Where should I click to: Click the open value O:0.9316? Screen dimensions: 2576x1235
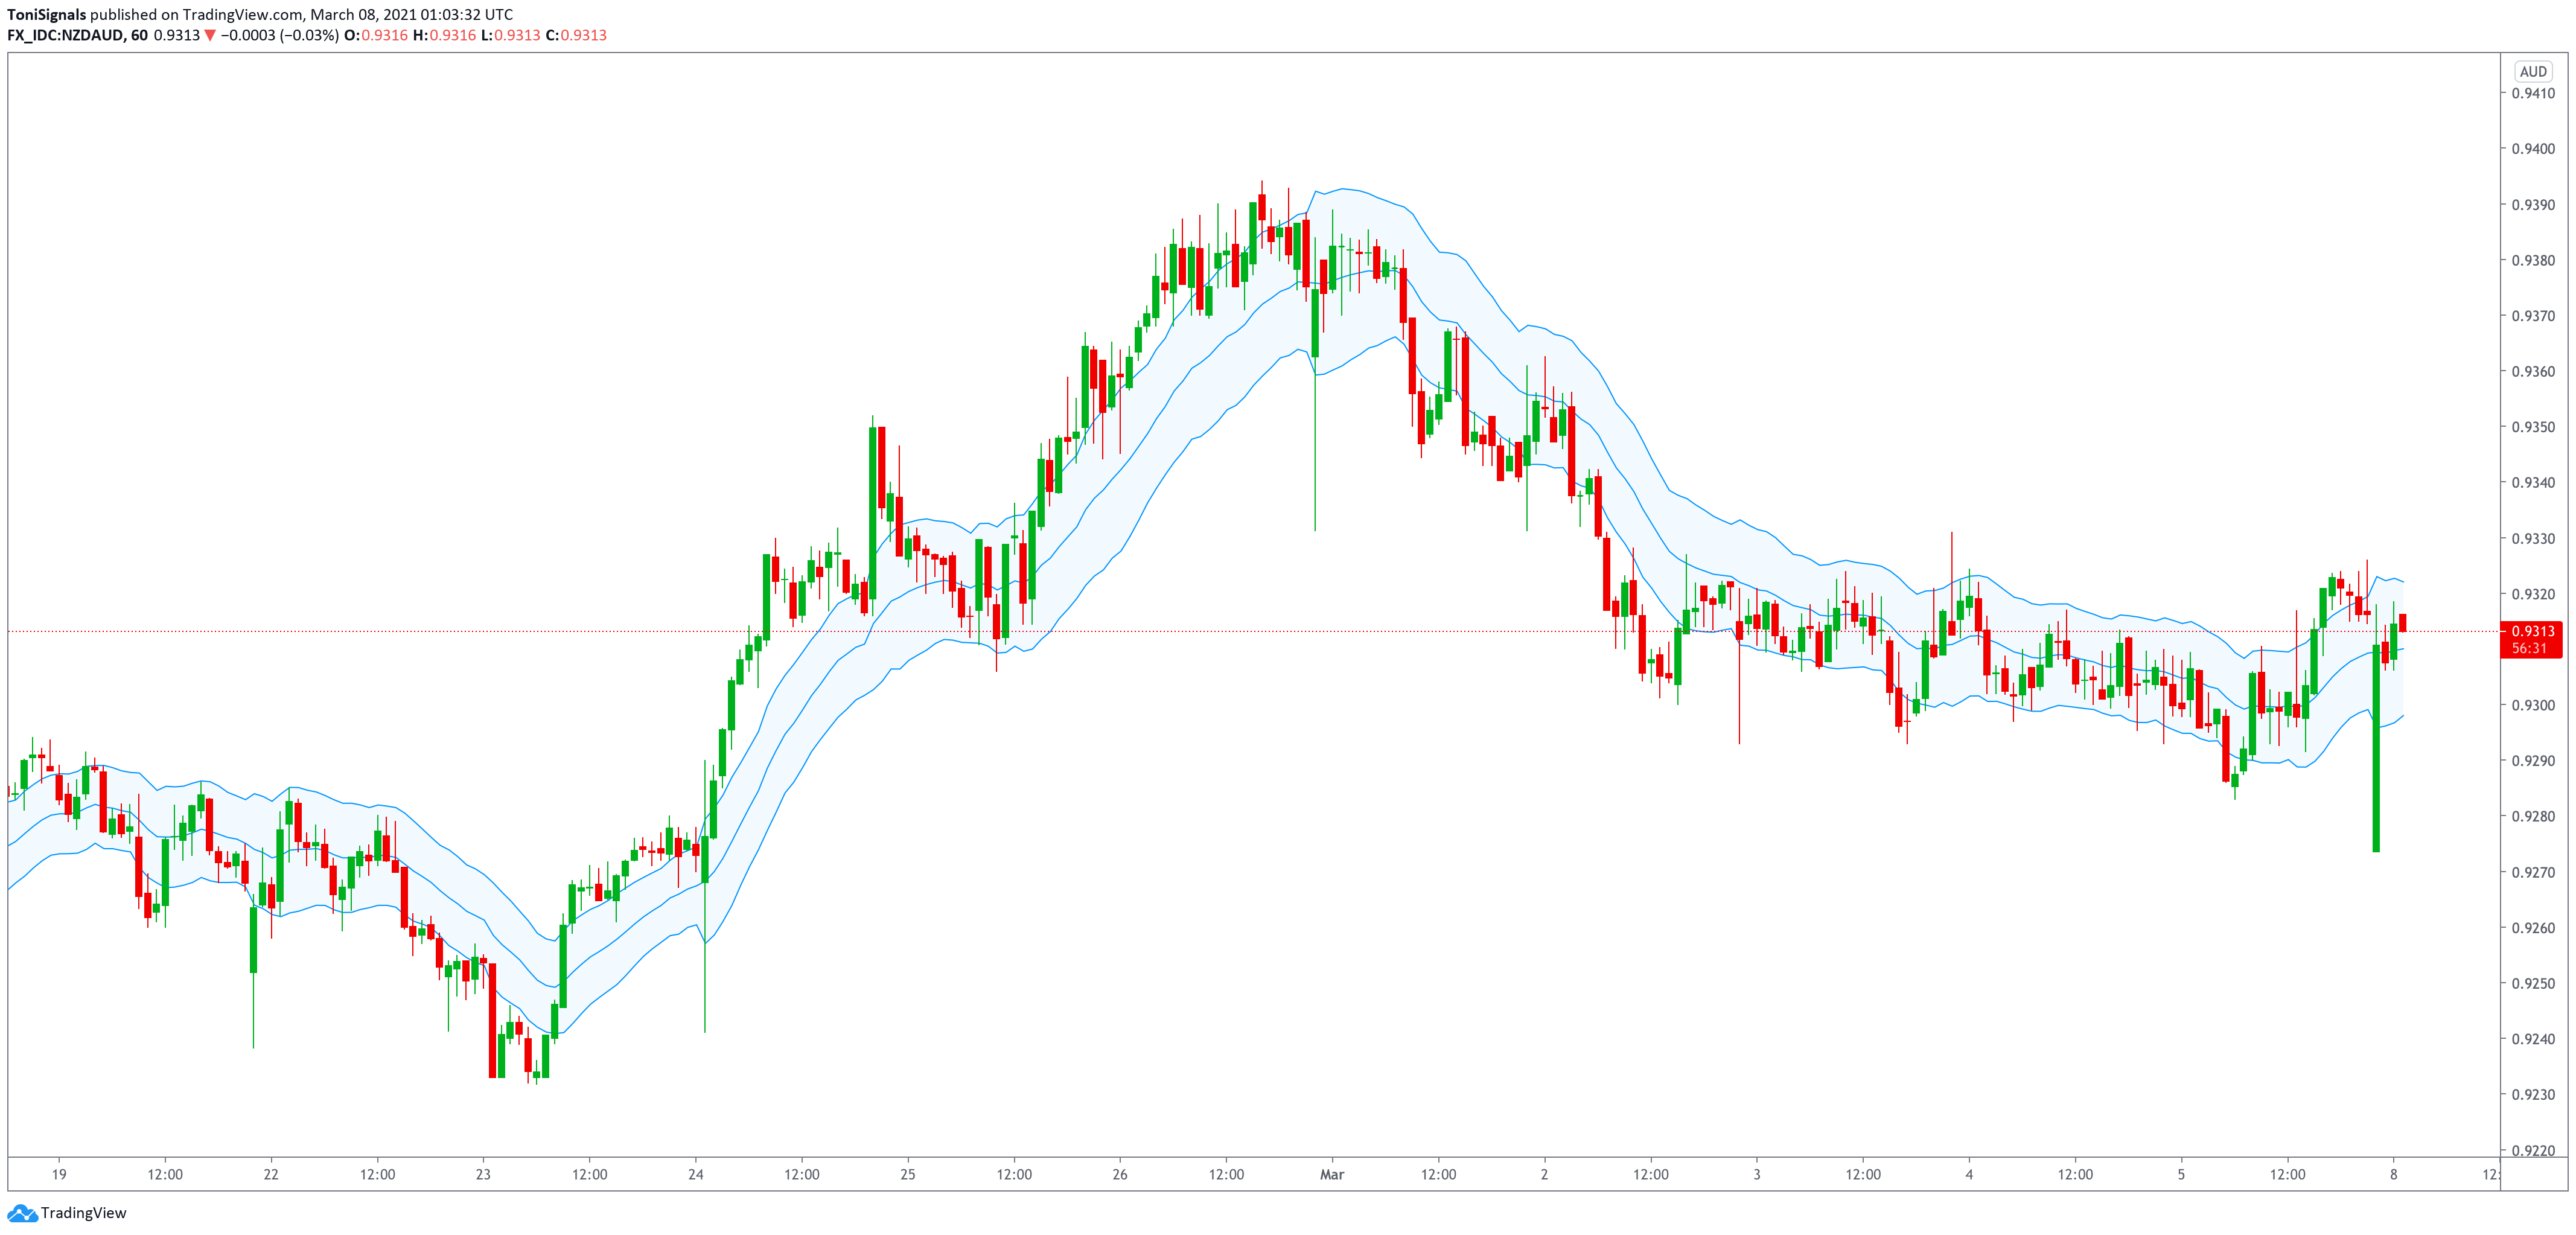[376, 35]
